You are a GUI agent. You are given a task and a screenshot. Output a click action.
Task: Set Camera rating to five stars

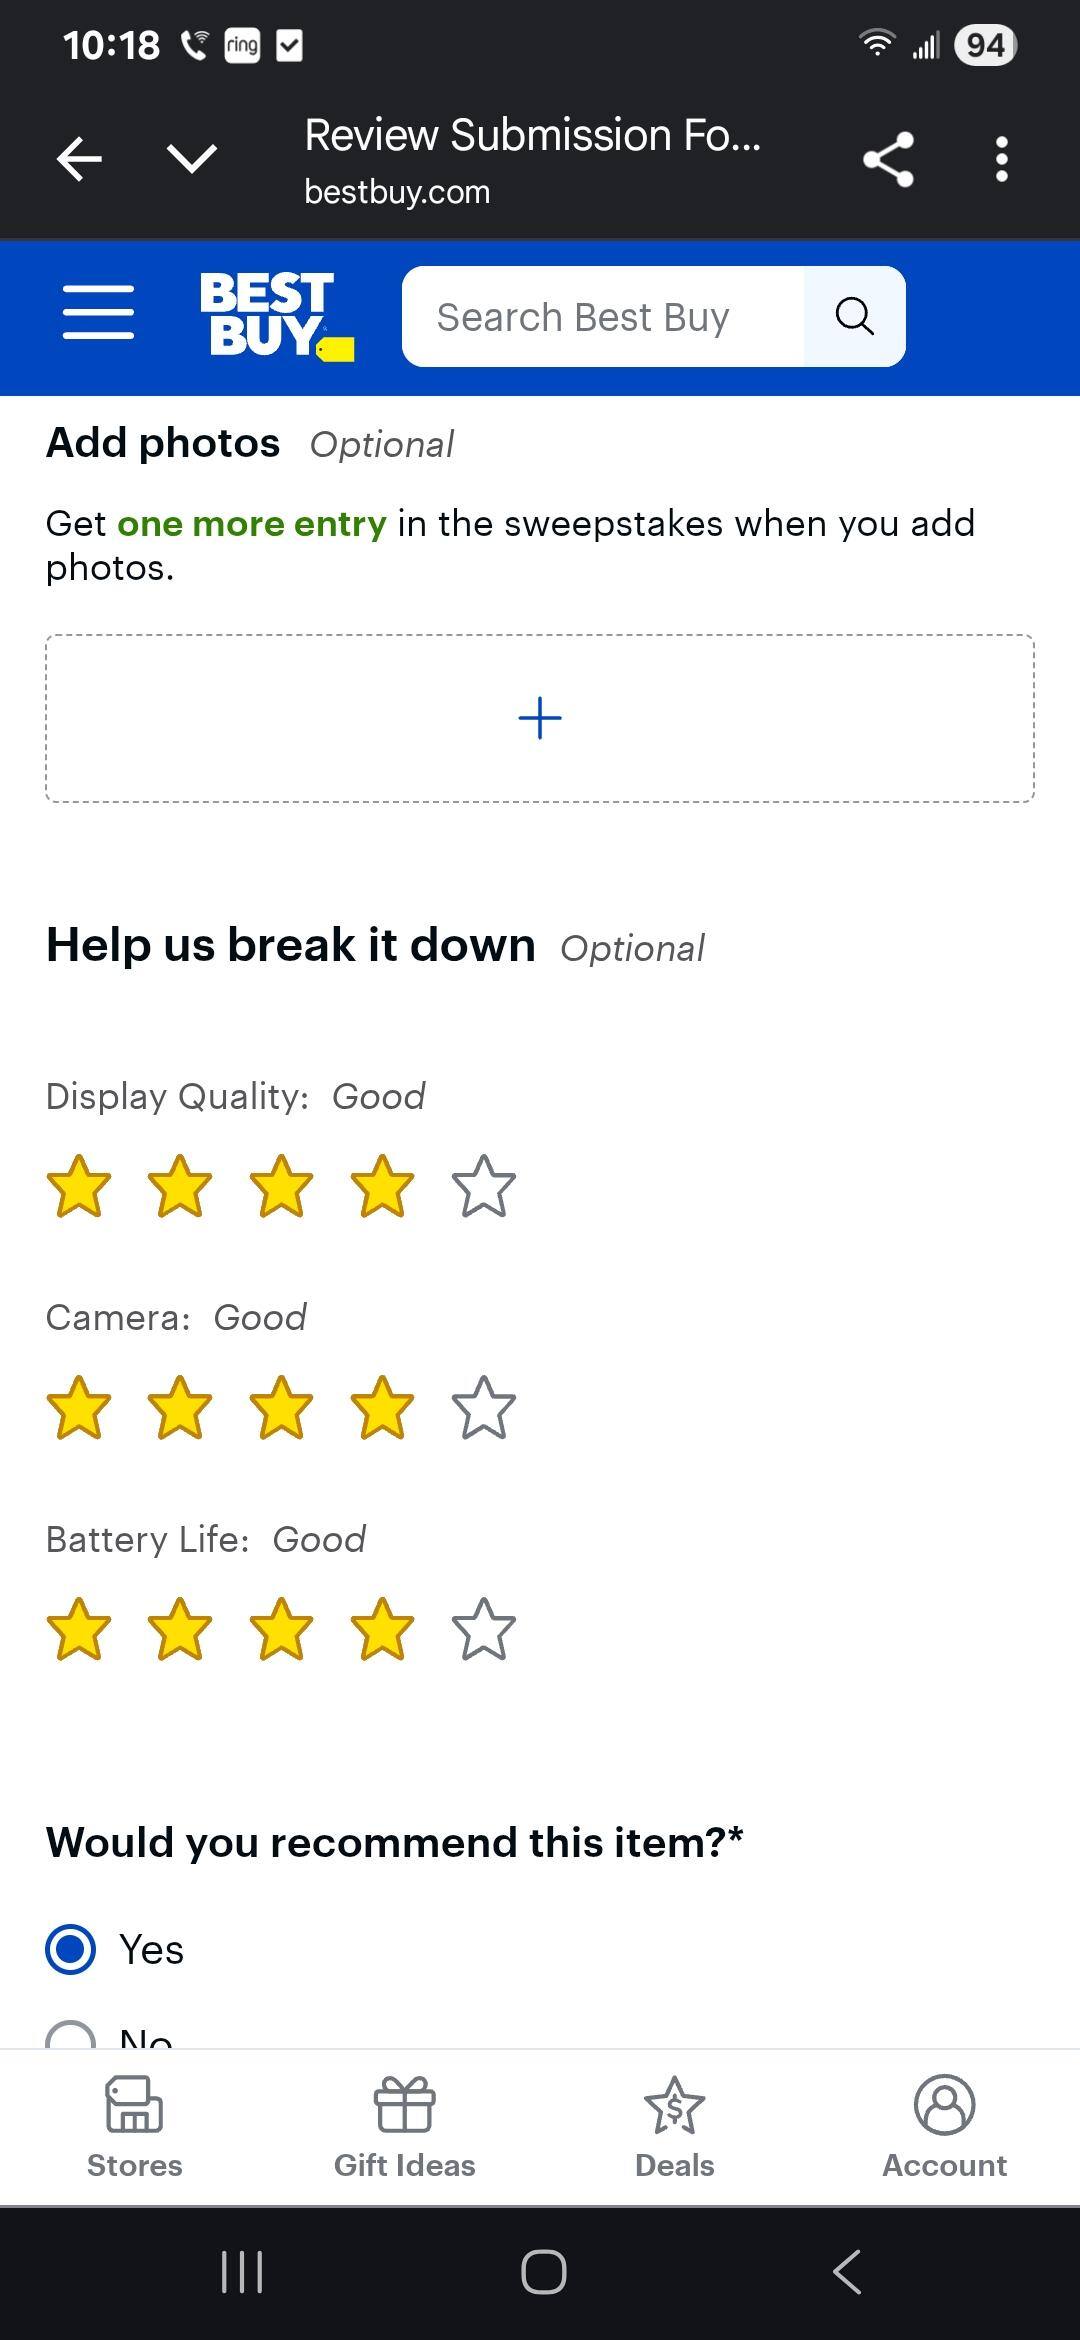[482, 1407]
